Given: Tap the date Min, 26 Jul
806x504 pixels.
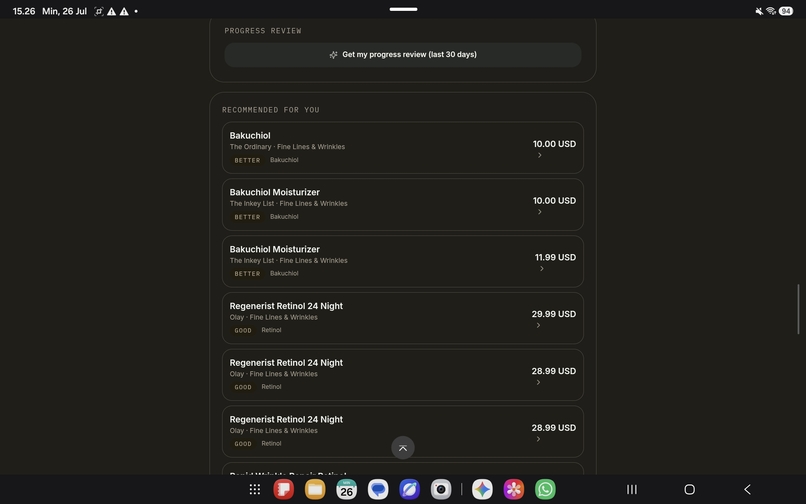Looking at the screenshot, I should 64,11.
